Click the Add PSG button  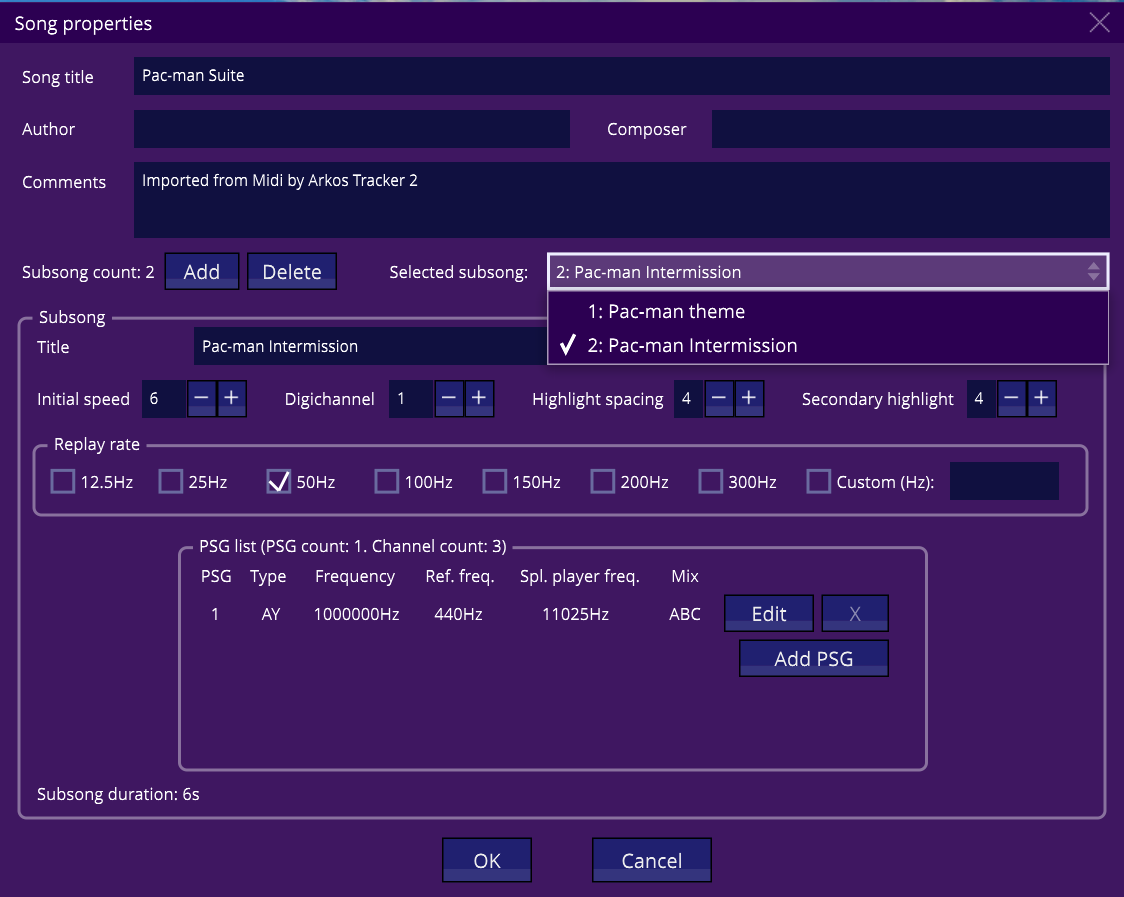(814, 658)
